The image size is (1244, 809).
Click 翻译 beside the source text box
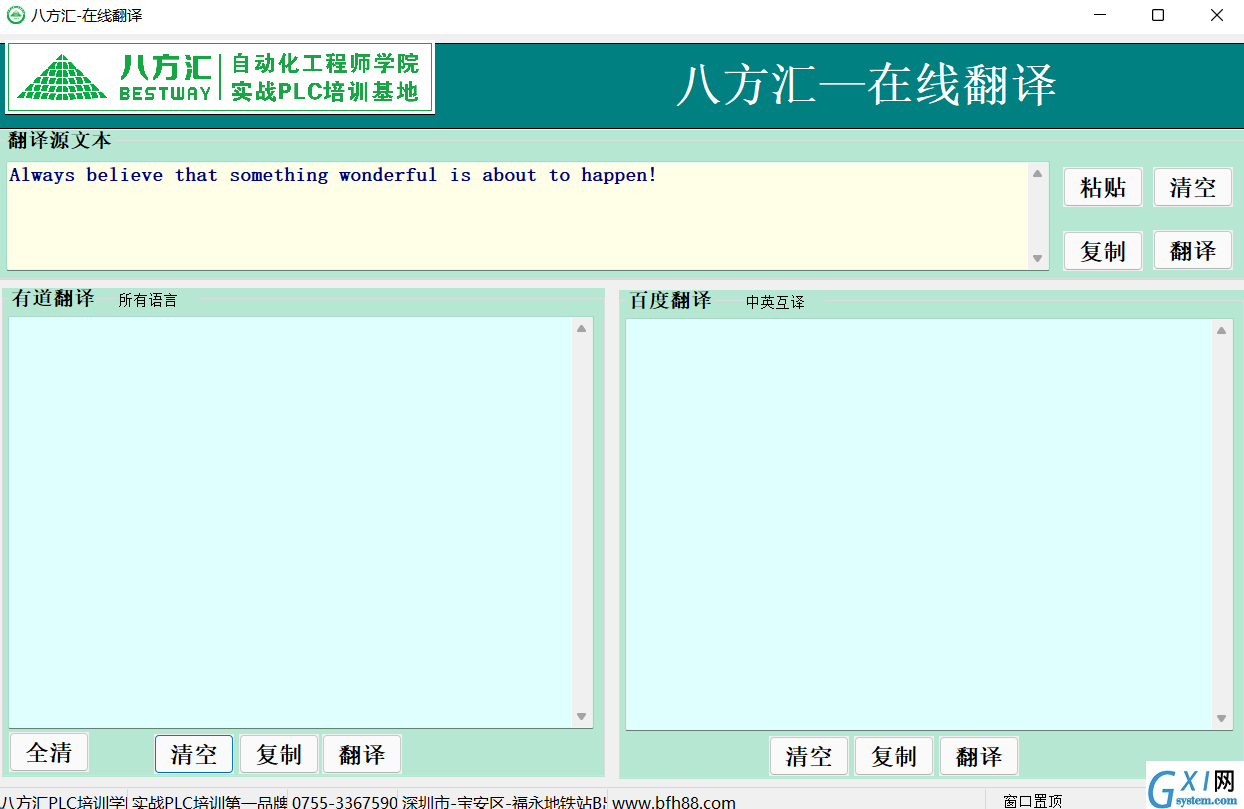point(1192,250)
